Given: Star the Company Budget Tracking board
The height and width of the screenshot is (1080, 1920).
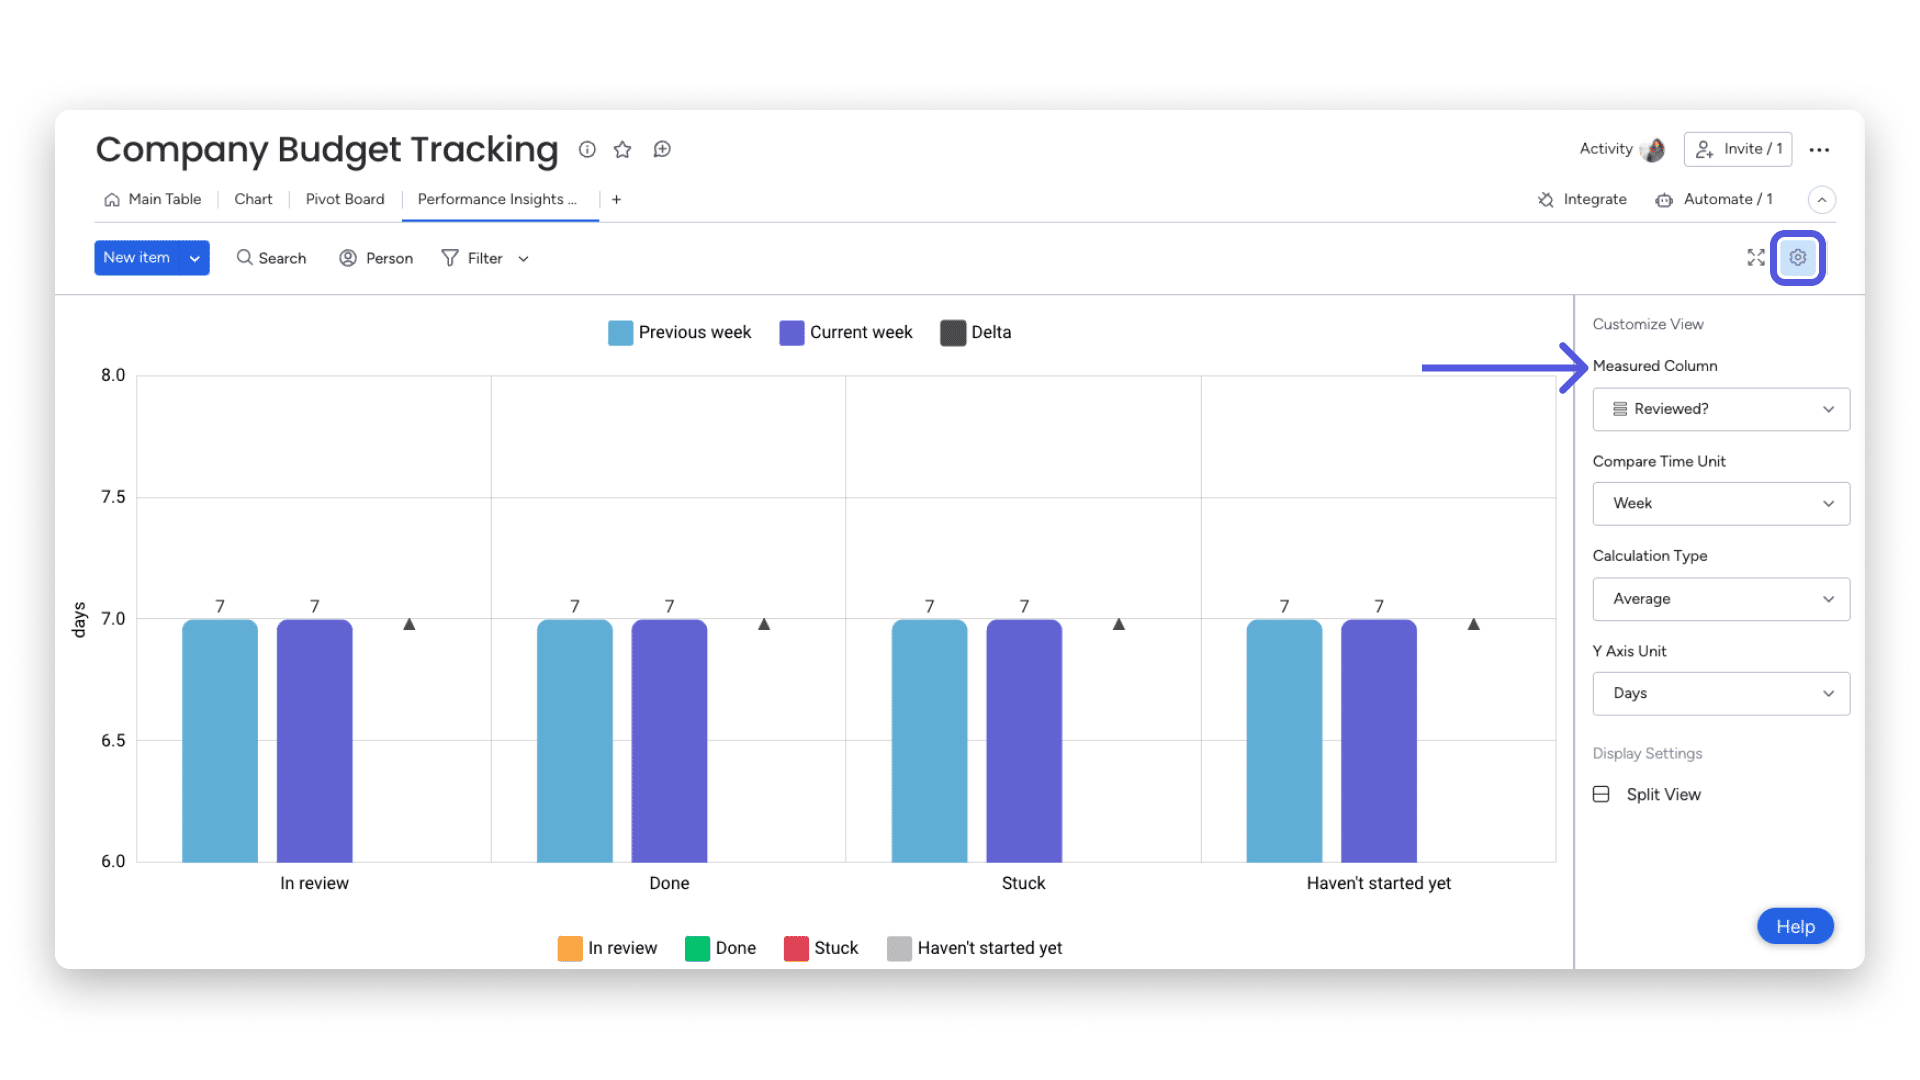Looking at the screenshot, I should (622, 149).
